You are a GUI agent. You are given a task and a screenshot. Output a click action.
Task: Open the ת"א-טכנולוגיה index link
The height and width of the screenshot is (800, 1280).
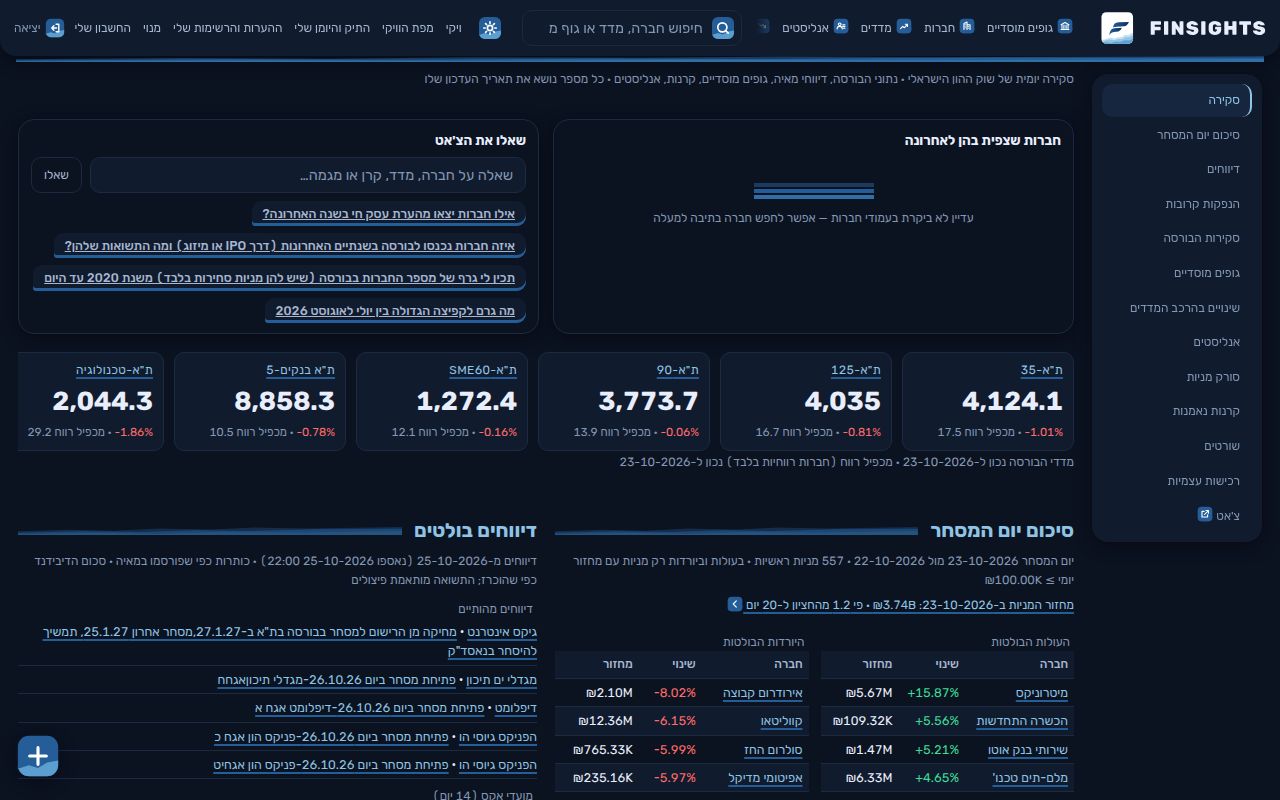pyautogui.click(x=115, y=370)
